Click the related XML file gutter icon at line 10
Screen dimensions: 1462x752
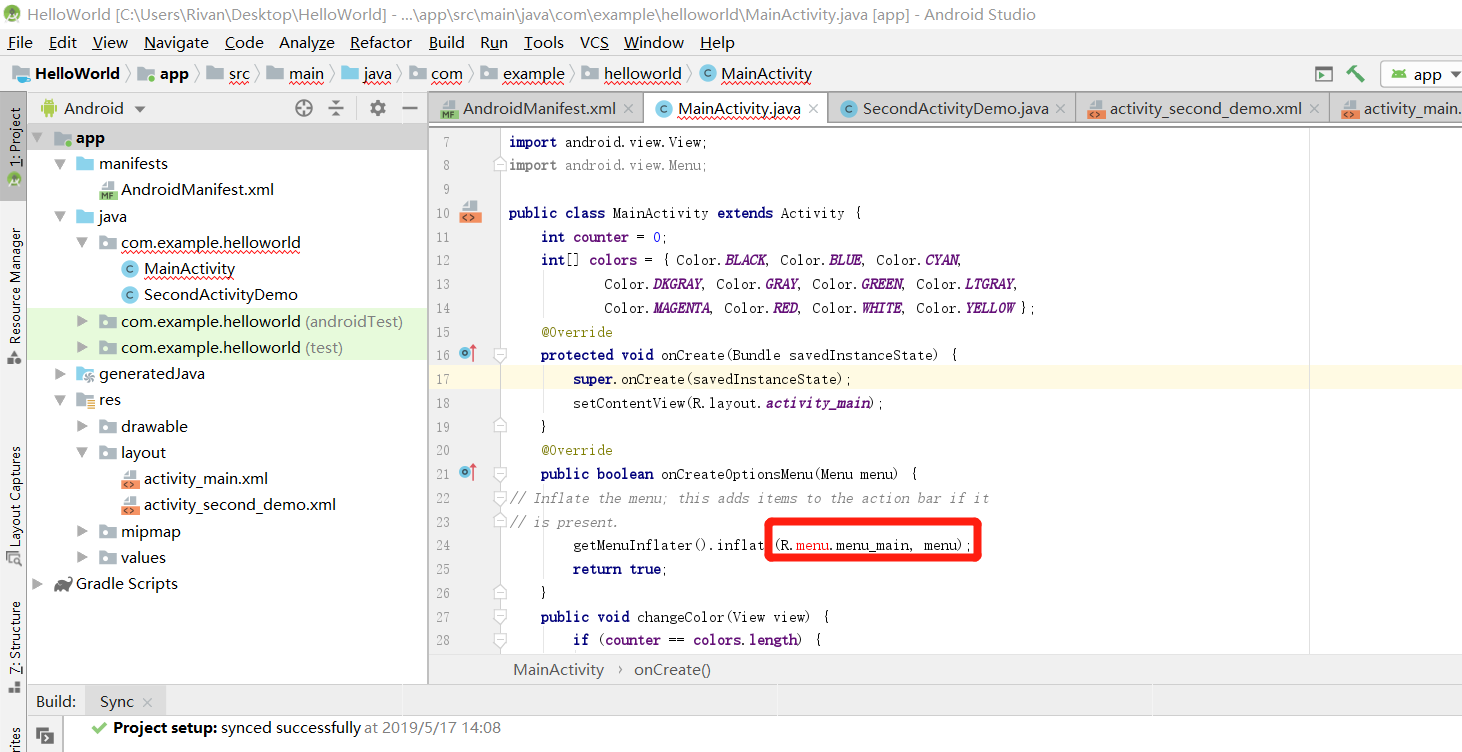click(x=470, y=212)
